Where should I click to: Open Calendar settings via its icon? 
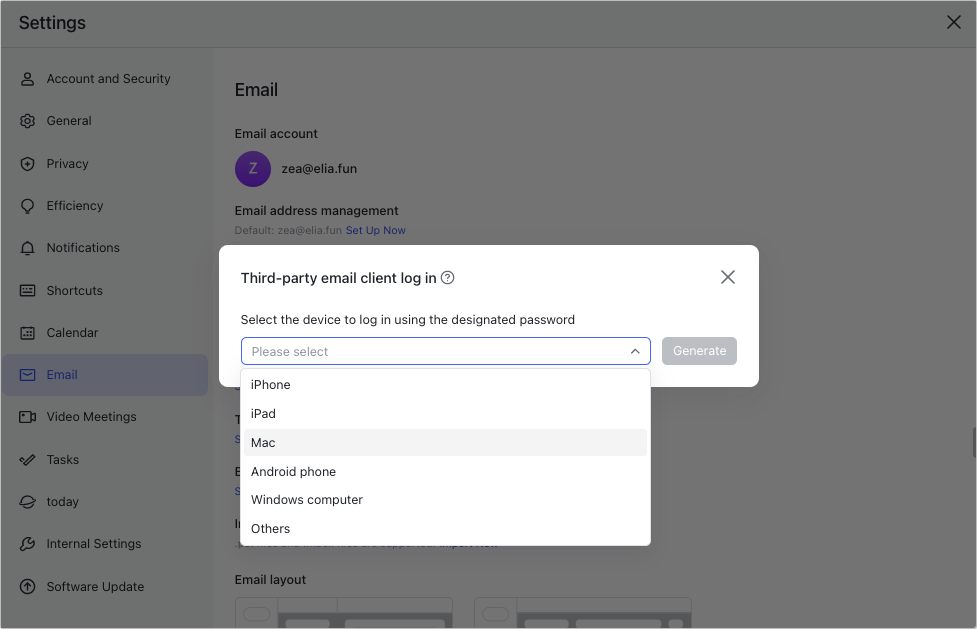pos(28,332)
